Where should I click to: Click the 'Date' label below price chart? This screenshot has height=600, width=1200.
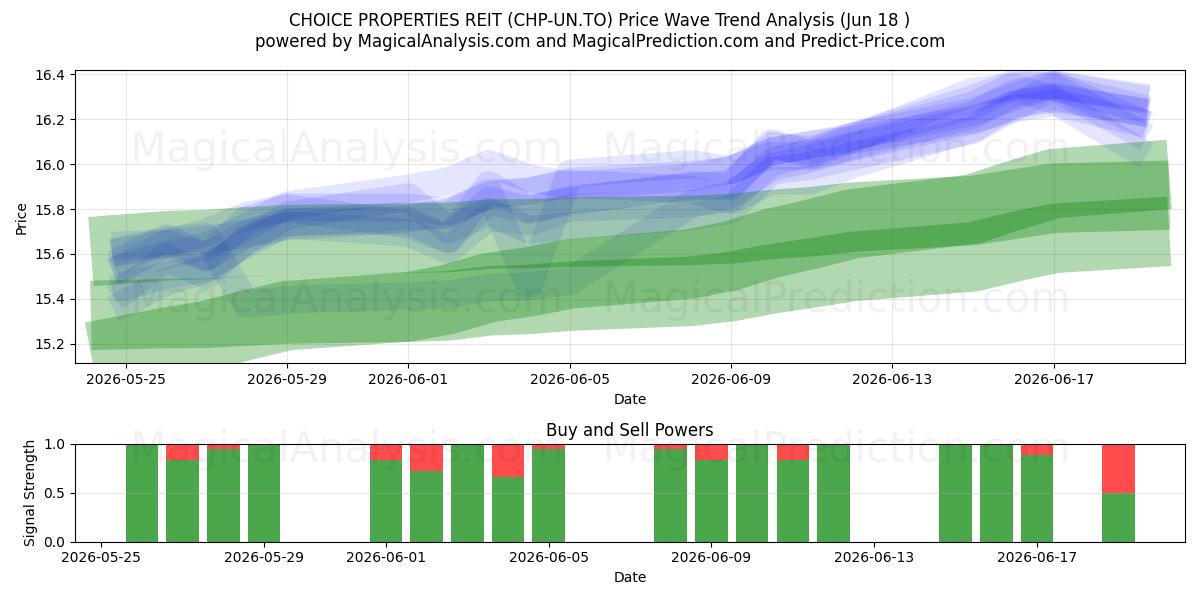pos(630,399)
